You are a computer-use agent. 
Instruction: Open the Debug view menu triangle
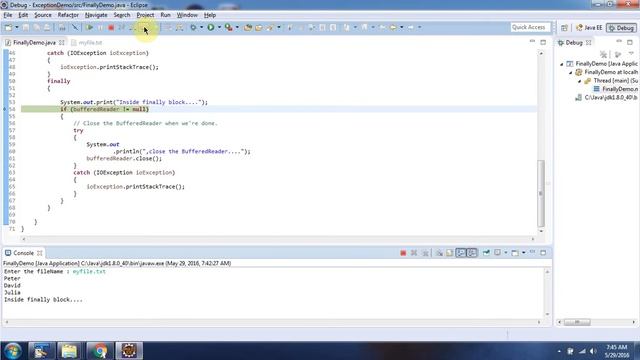coord(631,54)
